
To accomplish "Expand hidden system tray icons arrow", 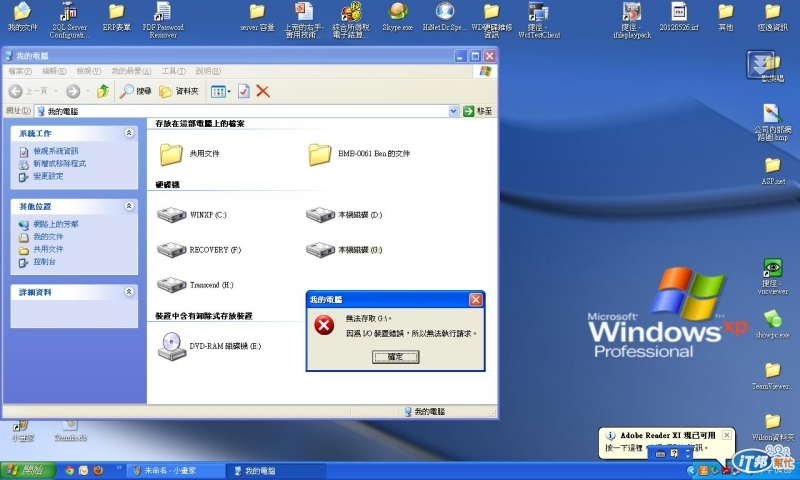I will click(691, 471).
